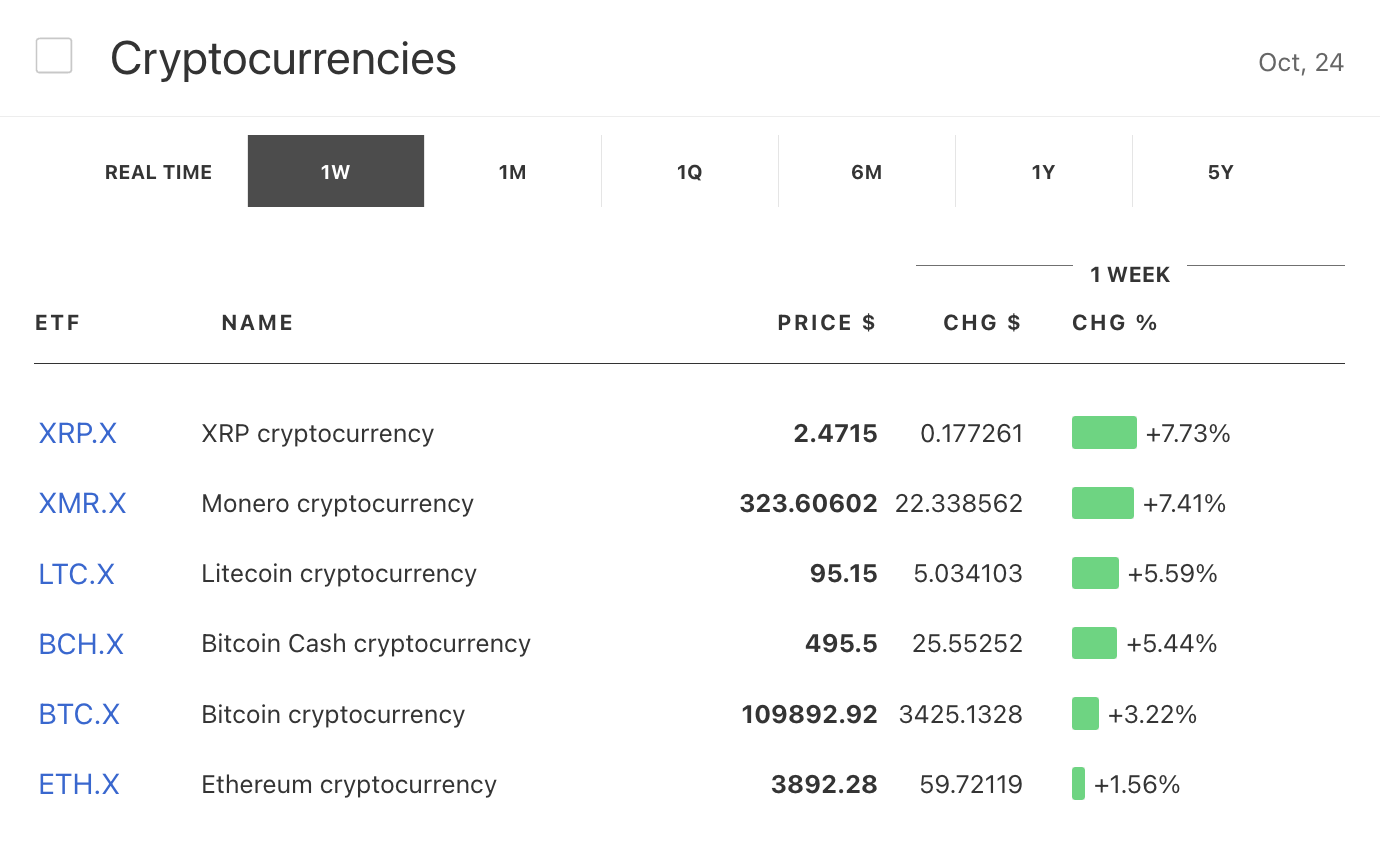Viewport: 1380px width, 862px height.
Task: Click the green bar for XRP +7.73%
Action: coord(1104,433)
